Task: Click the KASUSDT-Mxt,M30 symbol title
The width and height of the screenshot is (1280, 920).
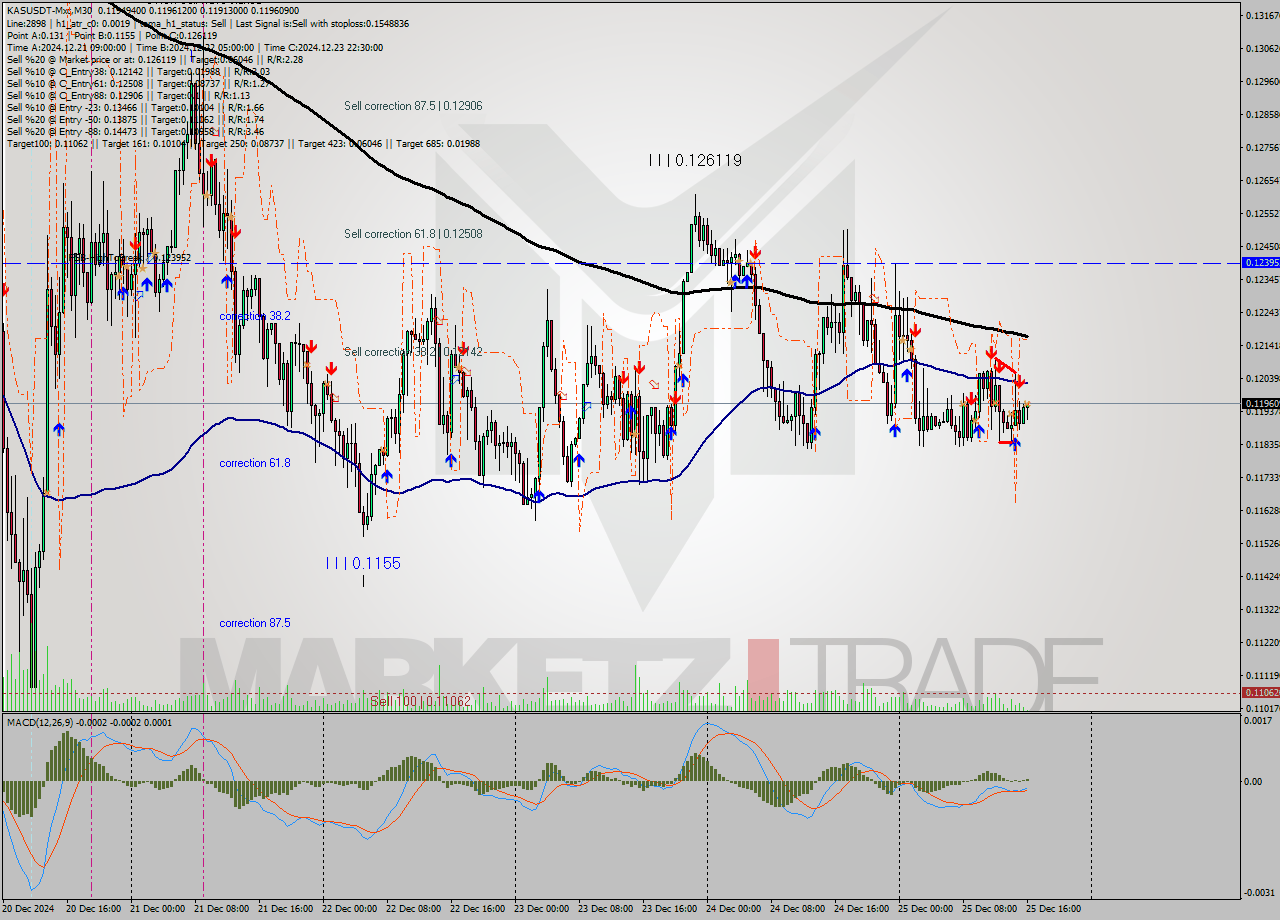Action: tap(49, 11)
